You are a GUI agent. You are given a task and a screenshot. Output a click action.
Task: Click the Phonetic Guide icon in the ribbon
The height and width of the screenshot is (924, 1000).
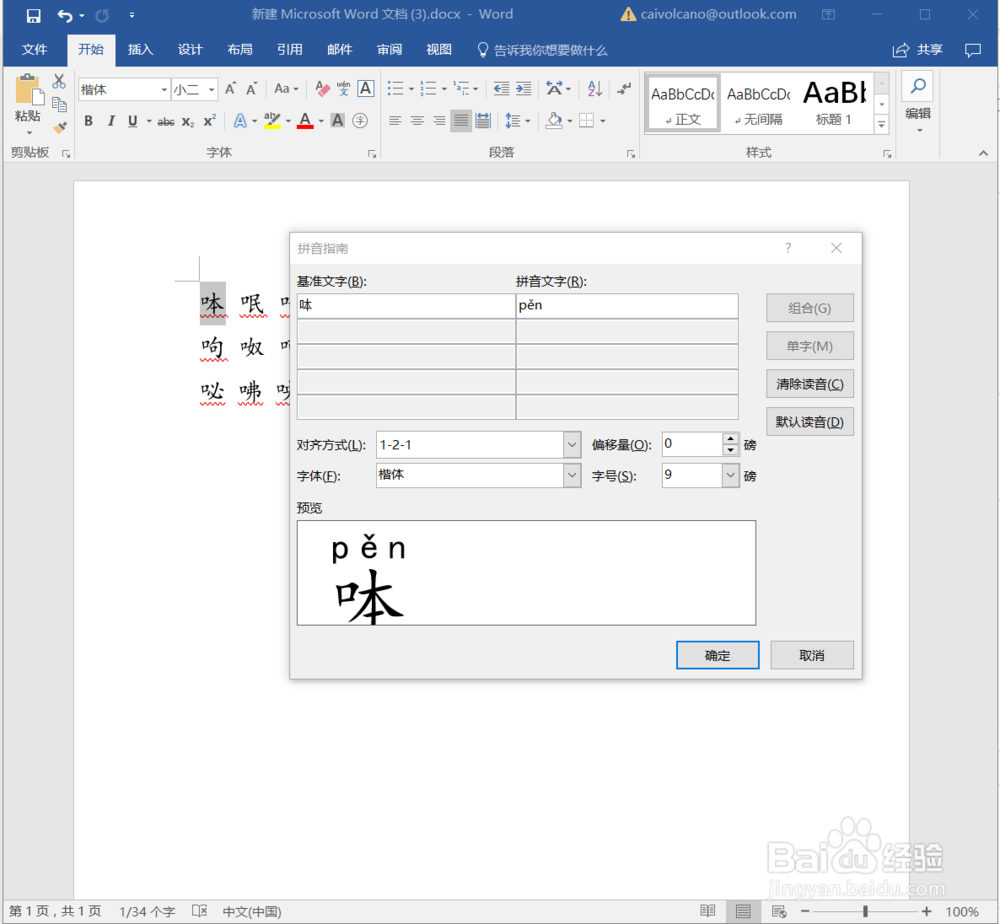pyautogui.click(x=342, y=88)
